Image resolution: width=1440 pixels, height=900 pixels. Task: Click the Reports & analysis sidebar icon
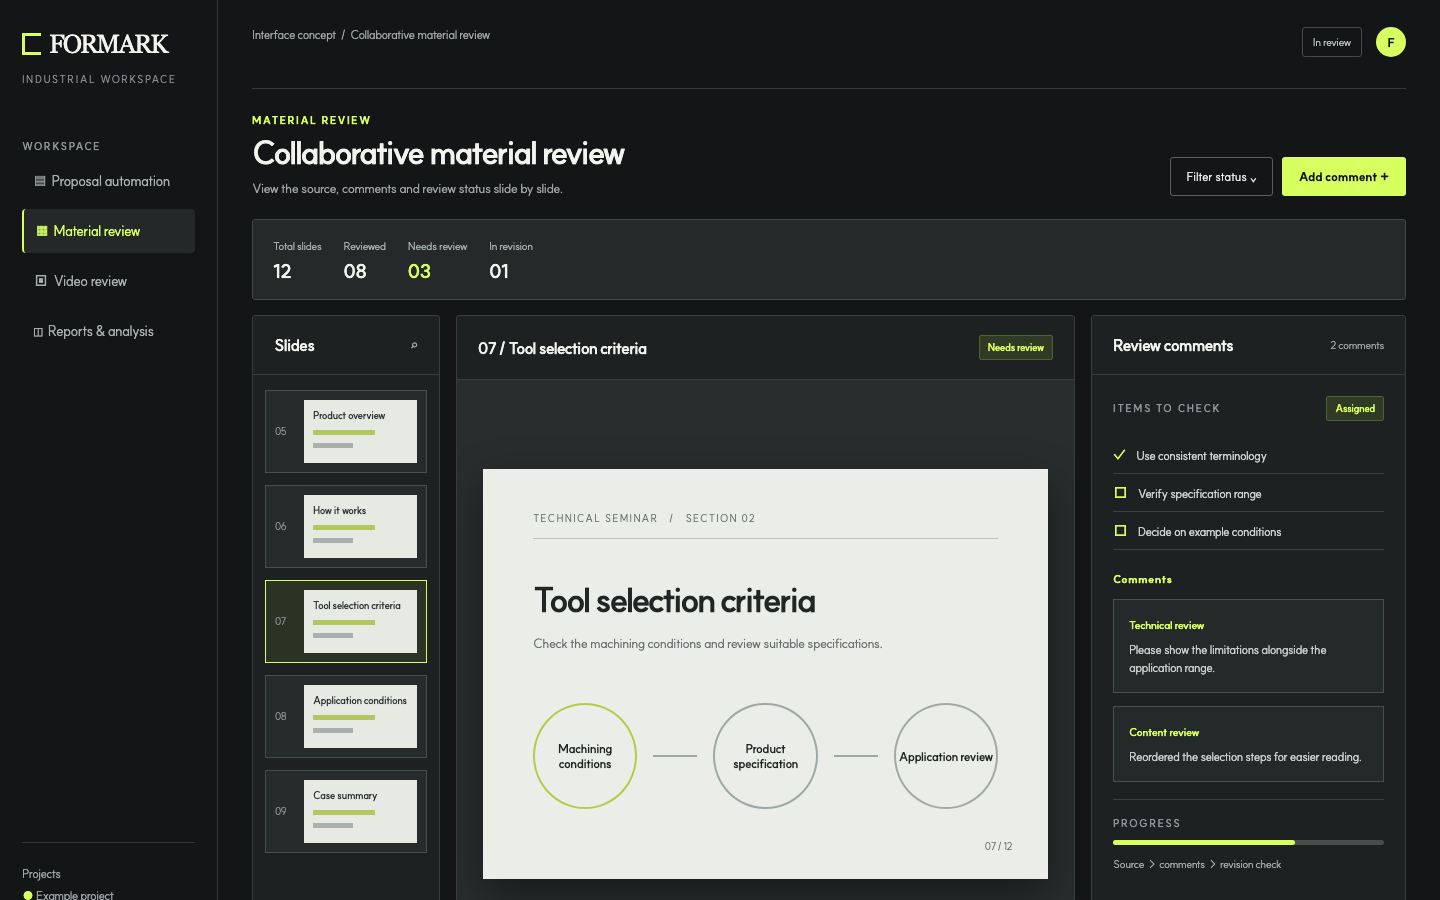click(x=38, y=332)
